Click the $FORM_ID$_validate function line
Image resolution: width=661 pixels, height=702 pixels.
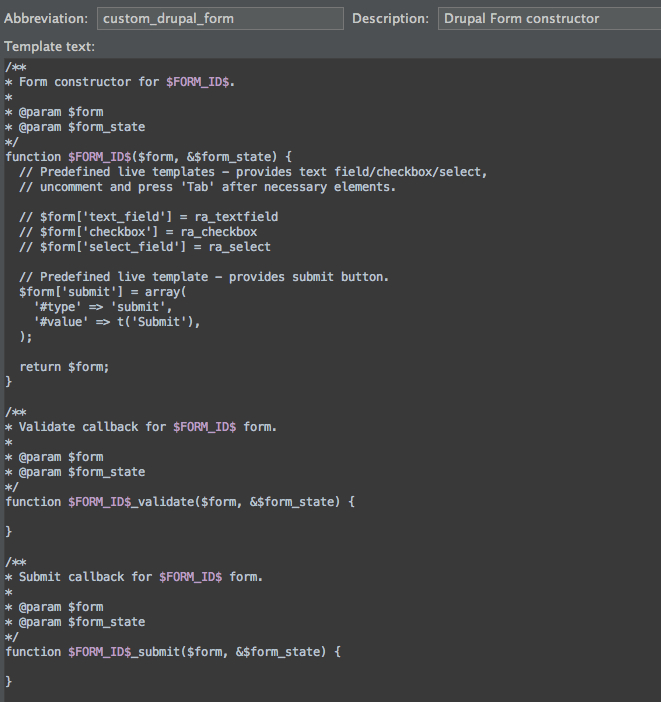click(x=180, y=501)
